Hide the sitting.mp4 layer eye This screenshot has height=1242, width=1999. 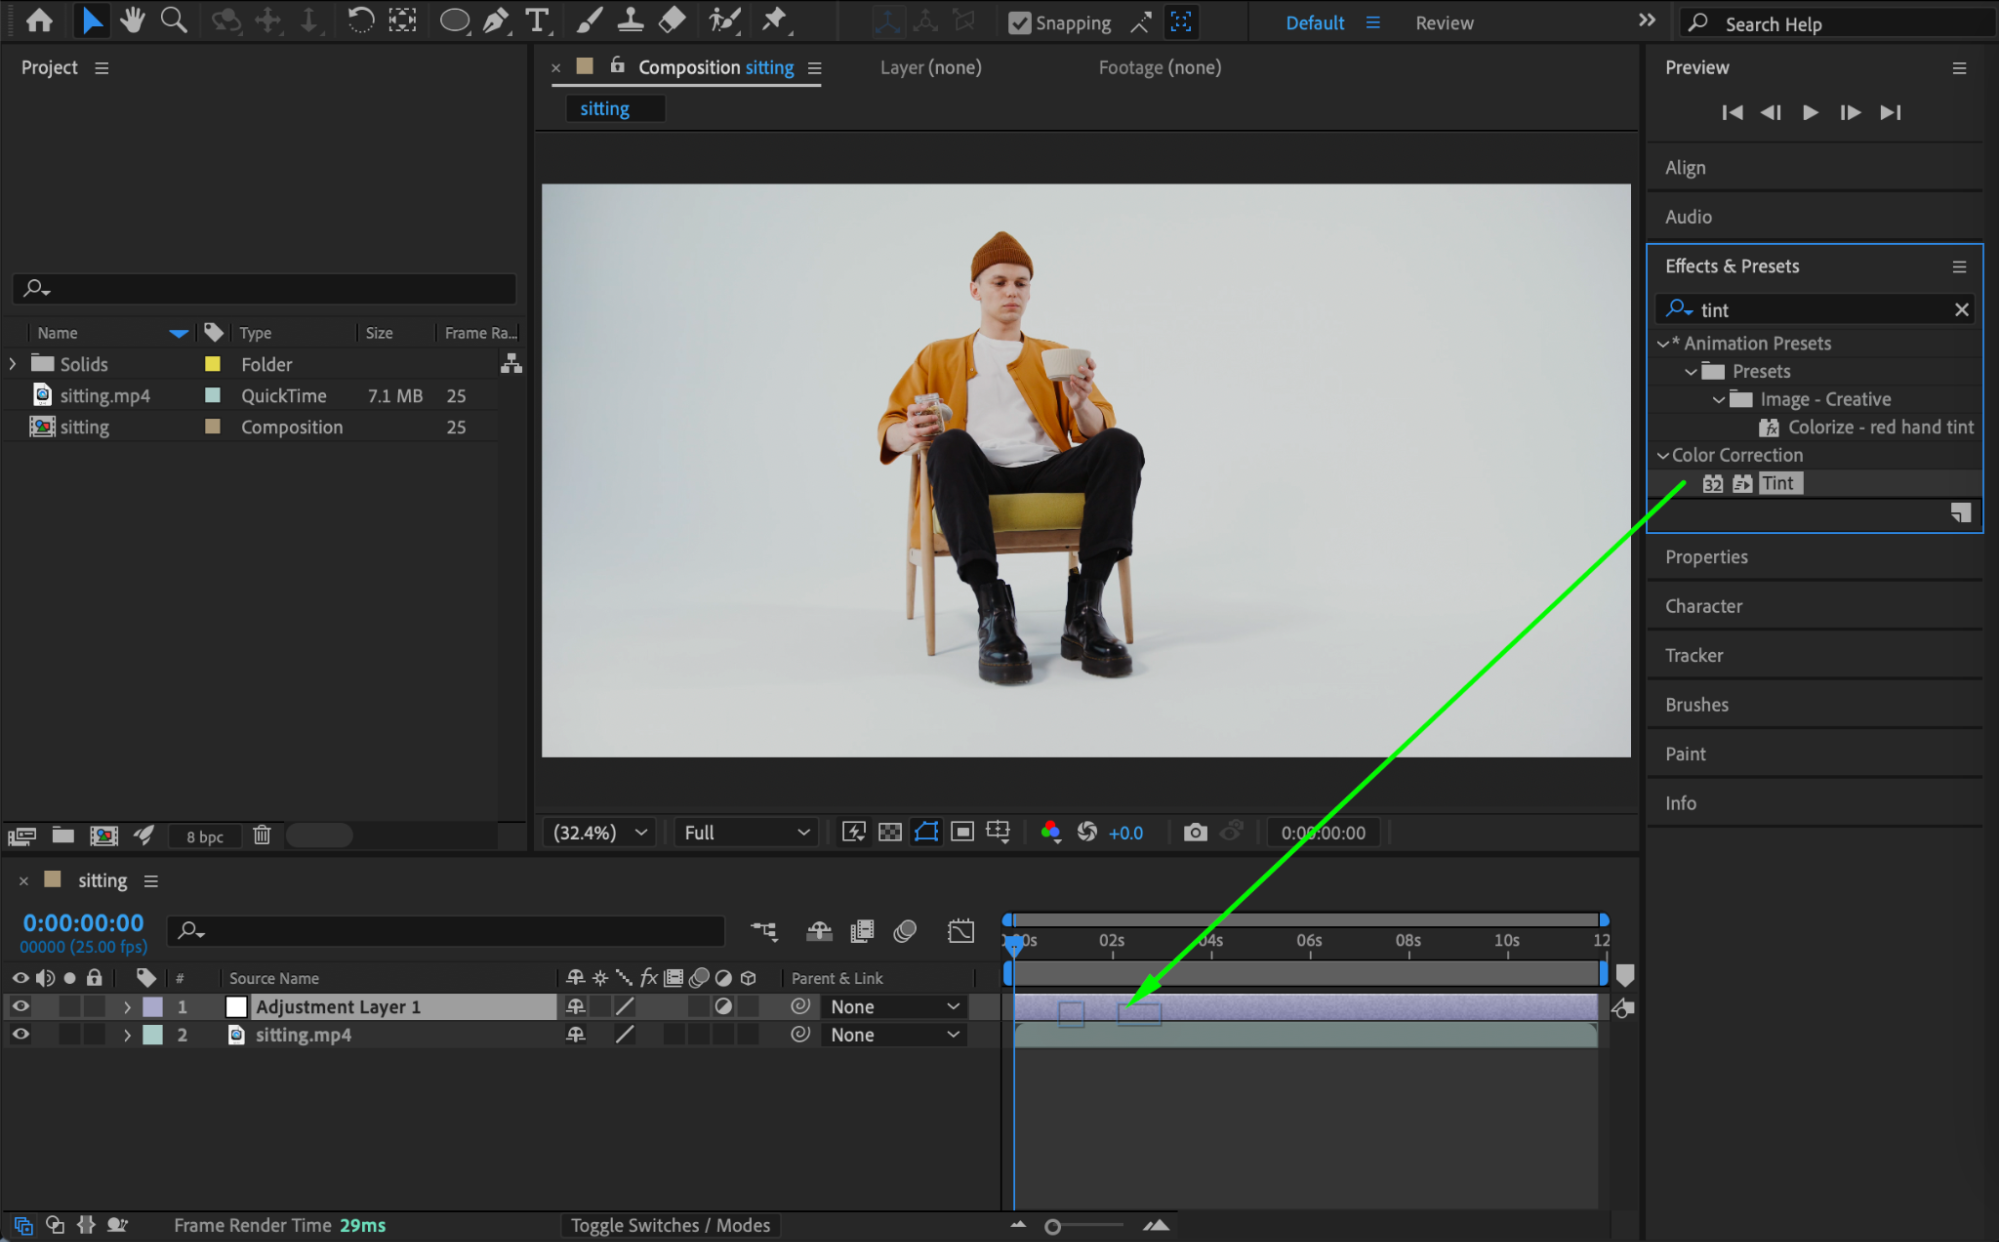20,1034
